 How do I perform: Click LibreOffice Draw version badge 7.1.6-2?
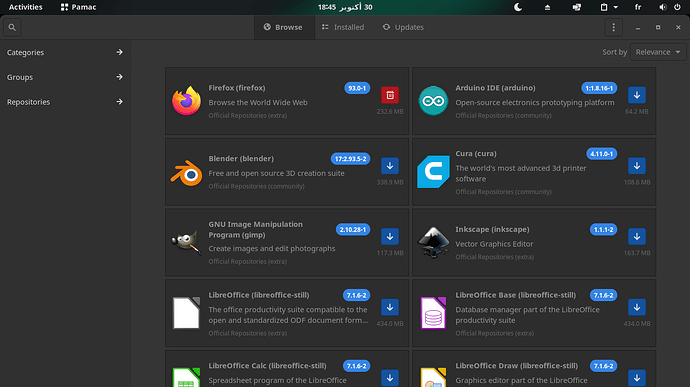[603, 366]
